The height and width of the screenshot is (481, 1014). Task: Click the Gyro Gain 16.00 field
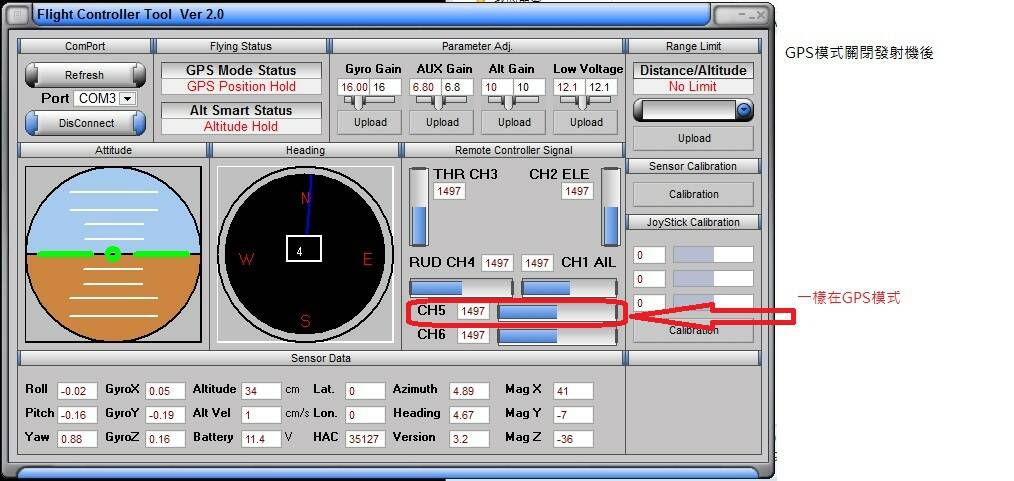pyautogui.click(x=353, y=87)
